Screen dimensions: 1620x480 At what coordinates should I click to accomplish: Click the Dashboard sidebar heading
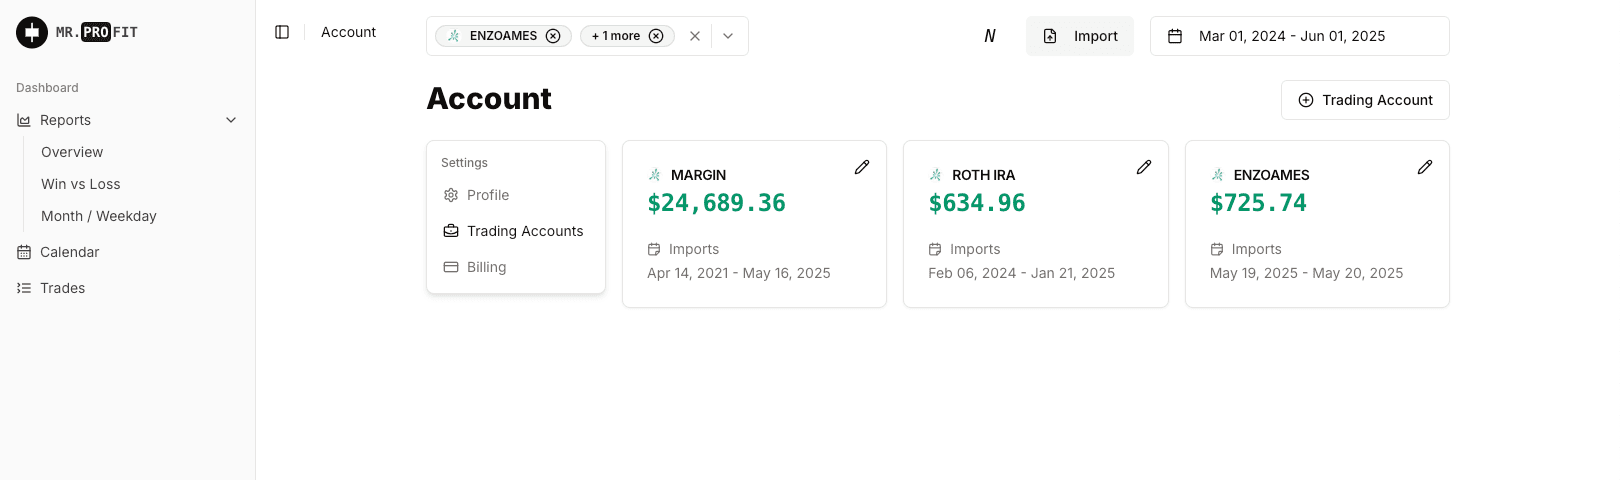pyautogui.click(x=47, y=88)
